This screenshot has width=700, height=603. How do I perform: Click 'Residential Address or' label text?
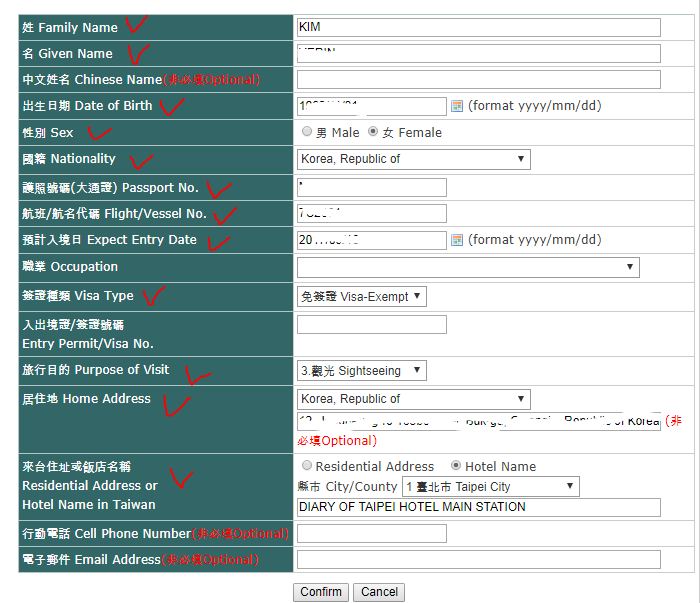tap(90, 485)
